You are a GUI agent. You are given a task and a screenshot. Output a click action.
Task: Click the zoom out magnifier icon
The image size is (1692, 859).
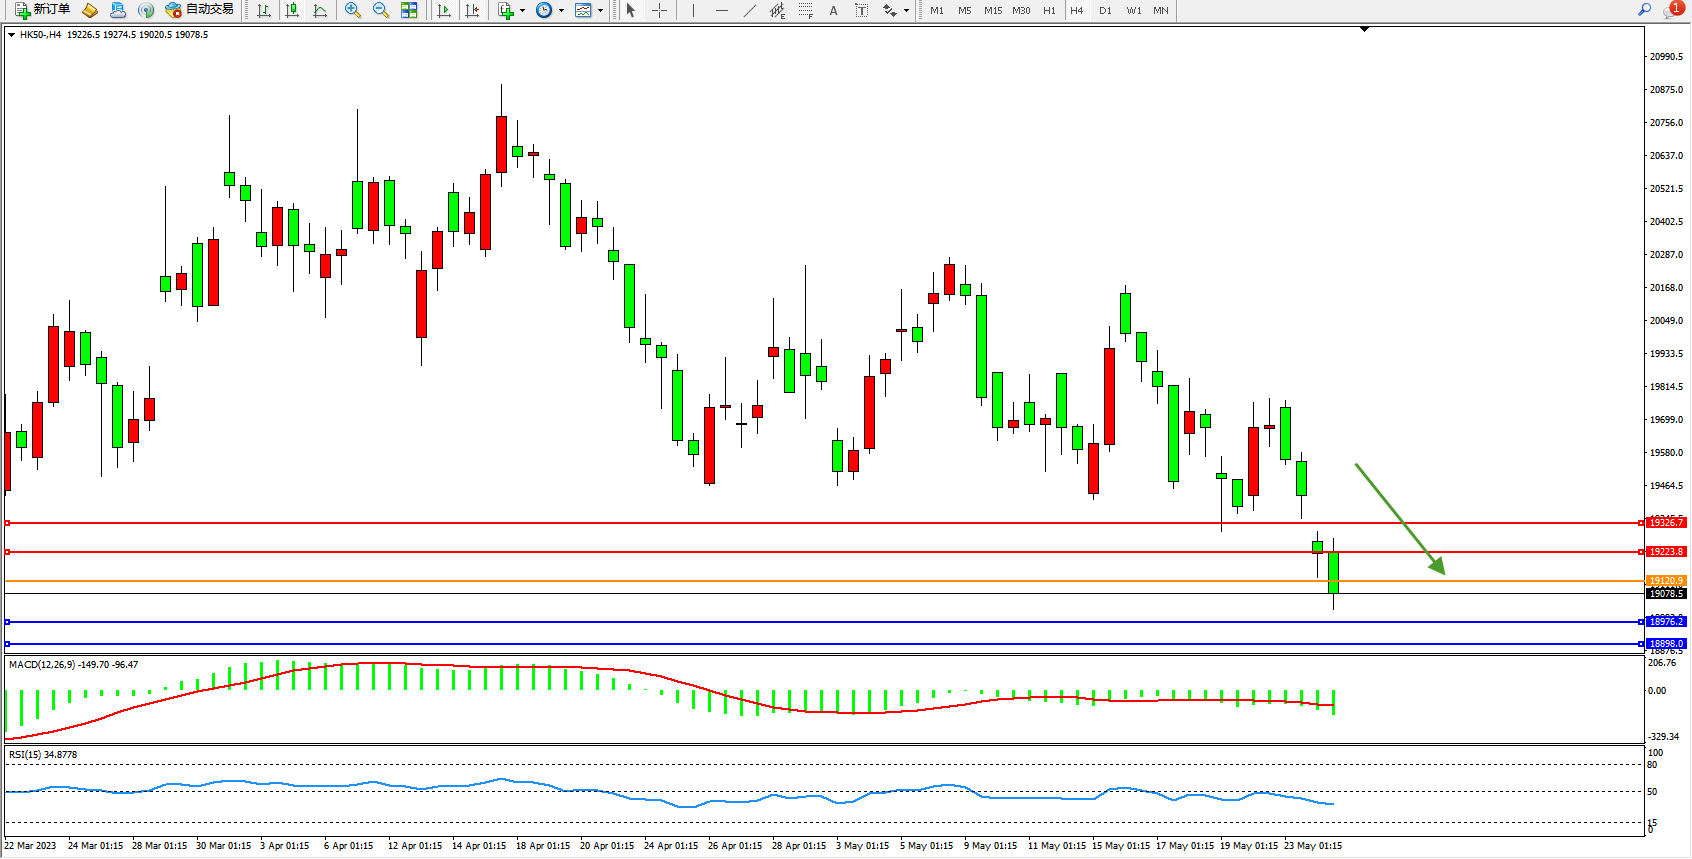tap(381, 10)
